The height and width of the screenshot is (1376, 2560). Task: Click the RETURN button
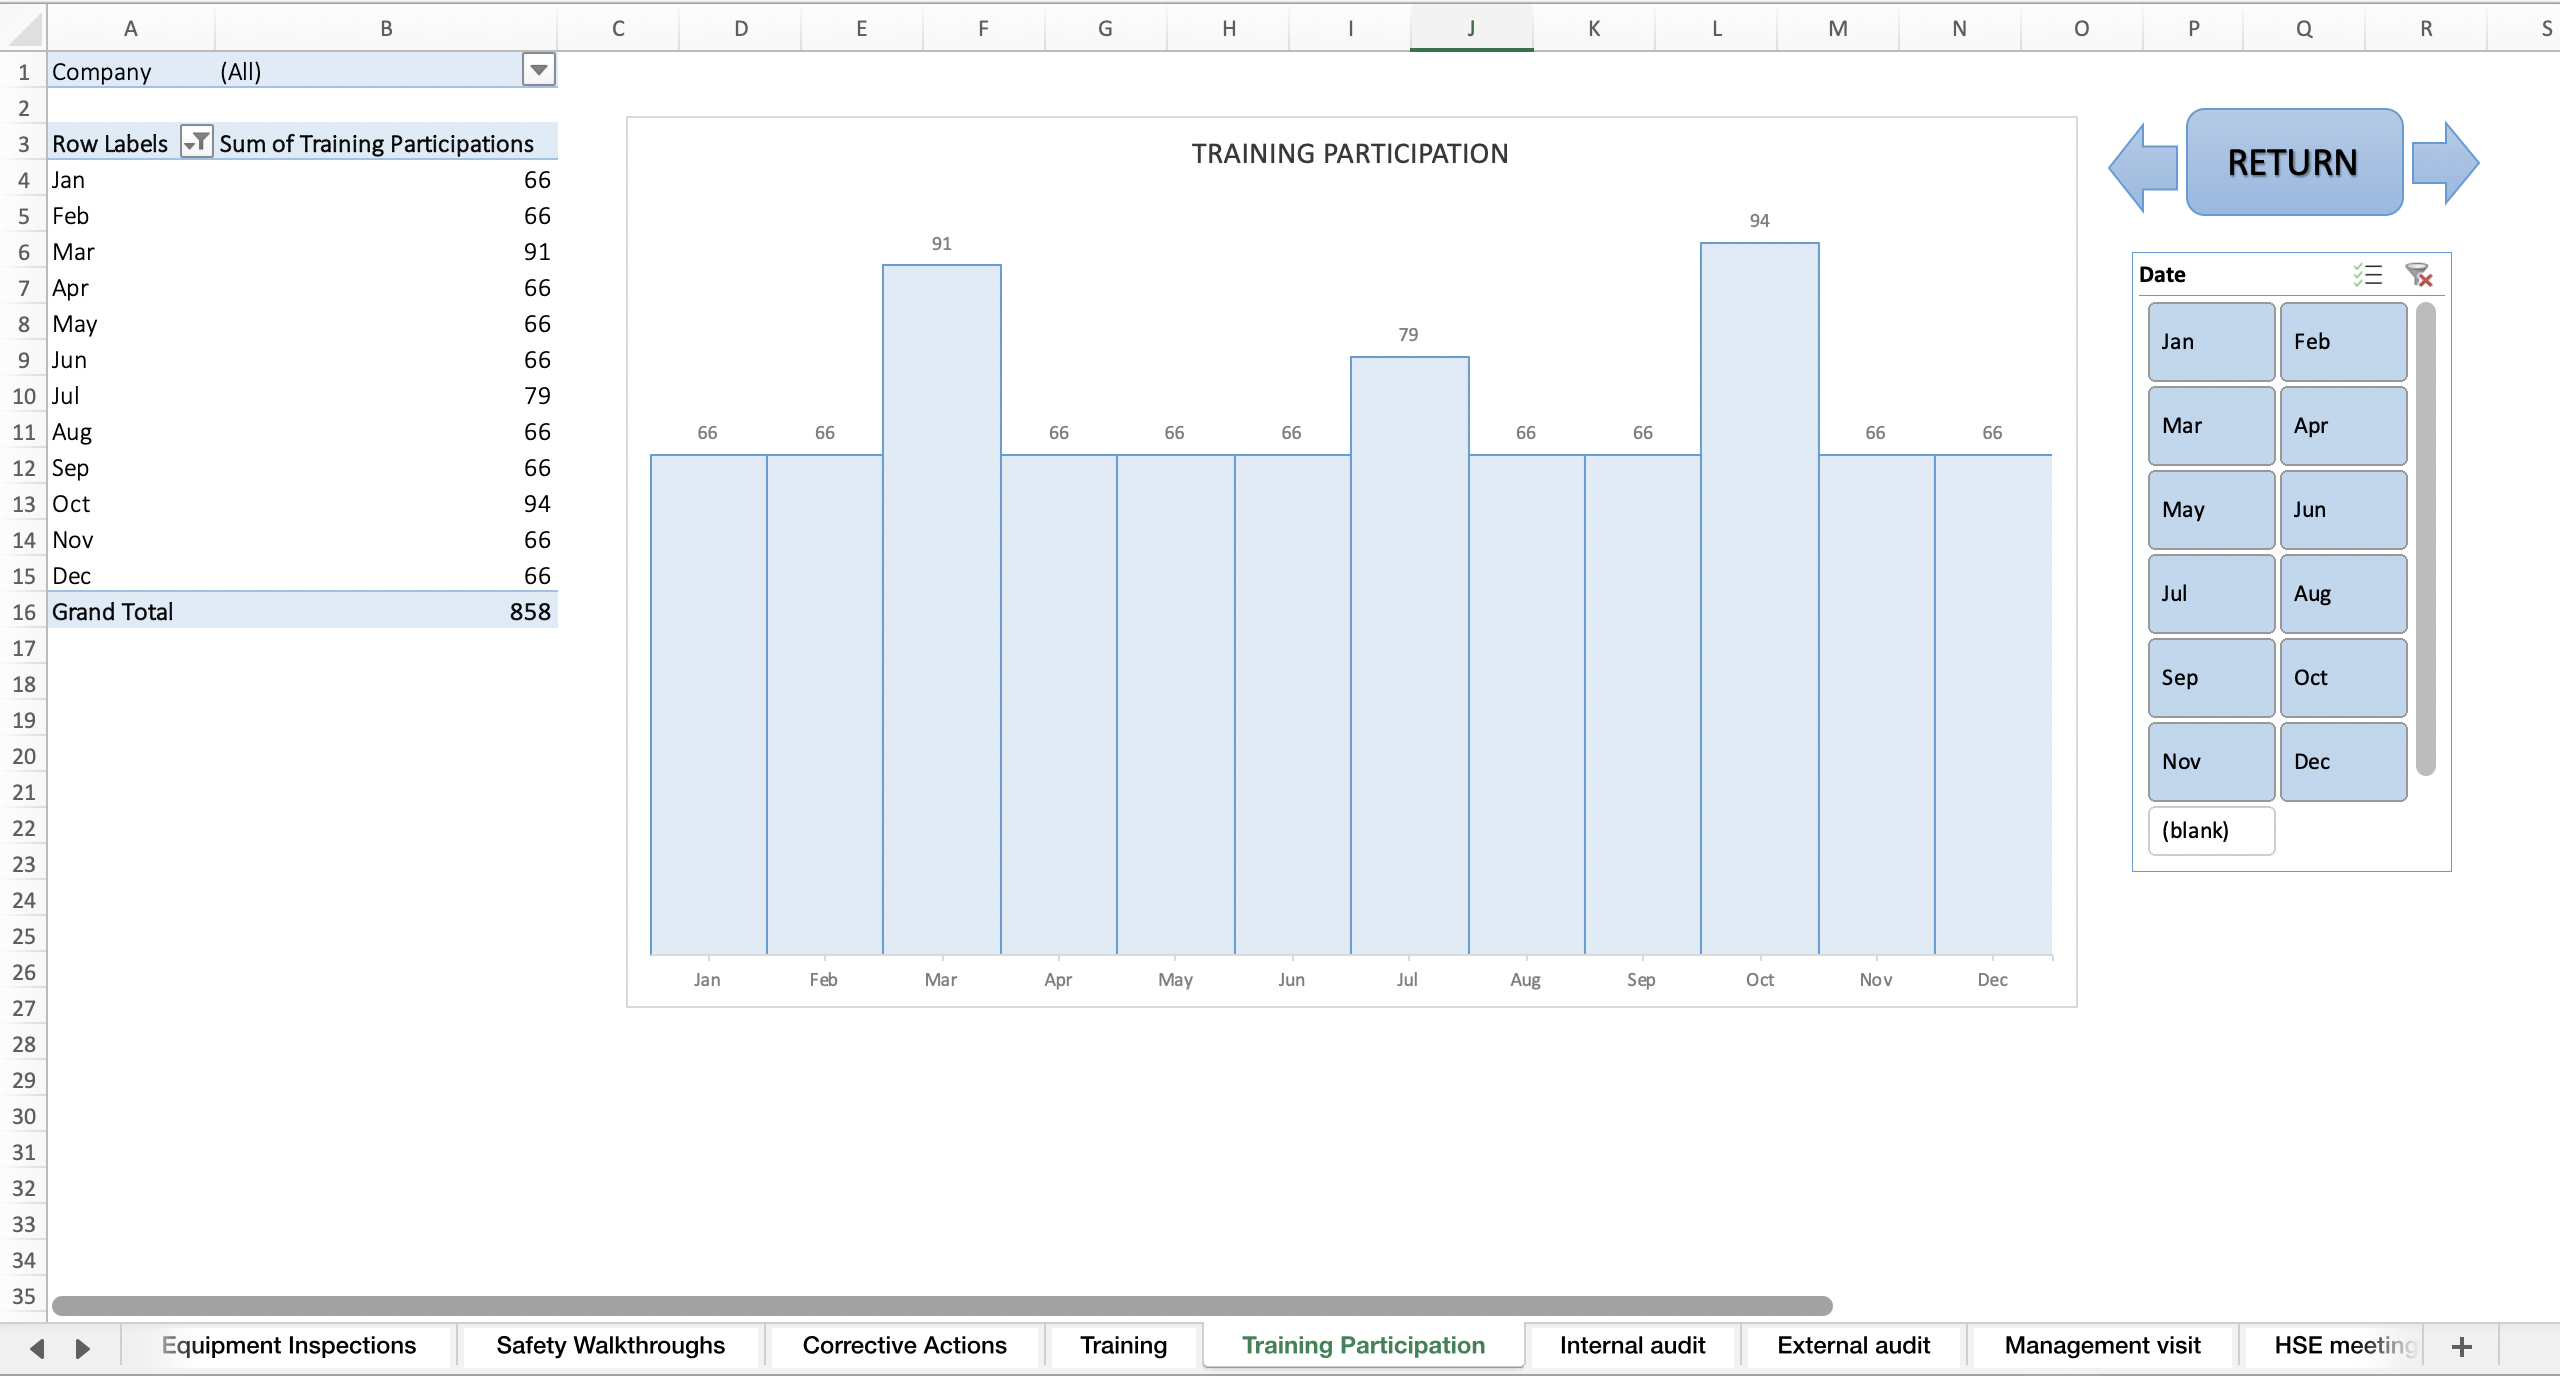(2293, 162)
